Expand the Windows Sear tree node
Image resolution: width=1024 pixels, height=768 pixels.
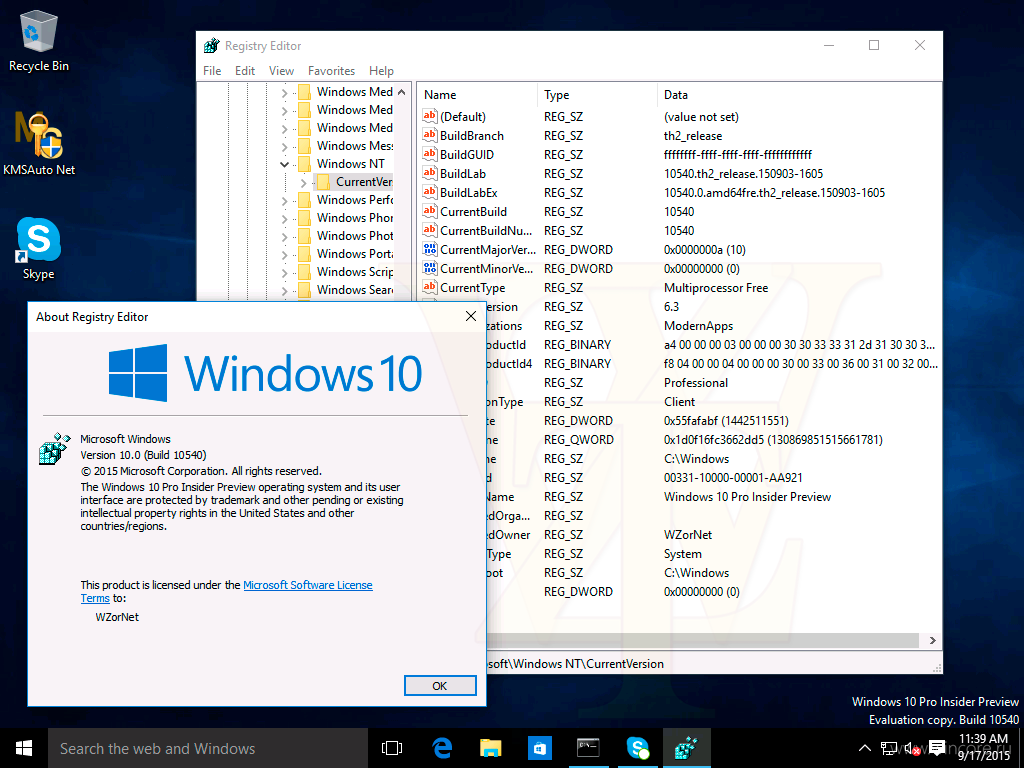284,291
